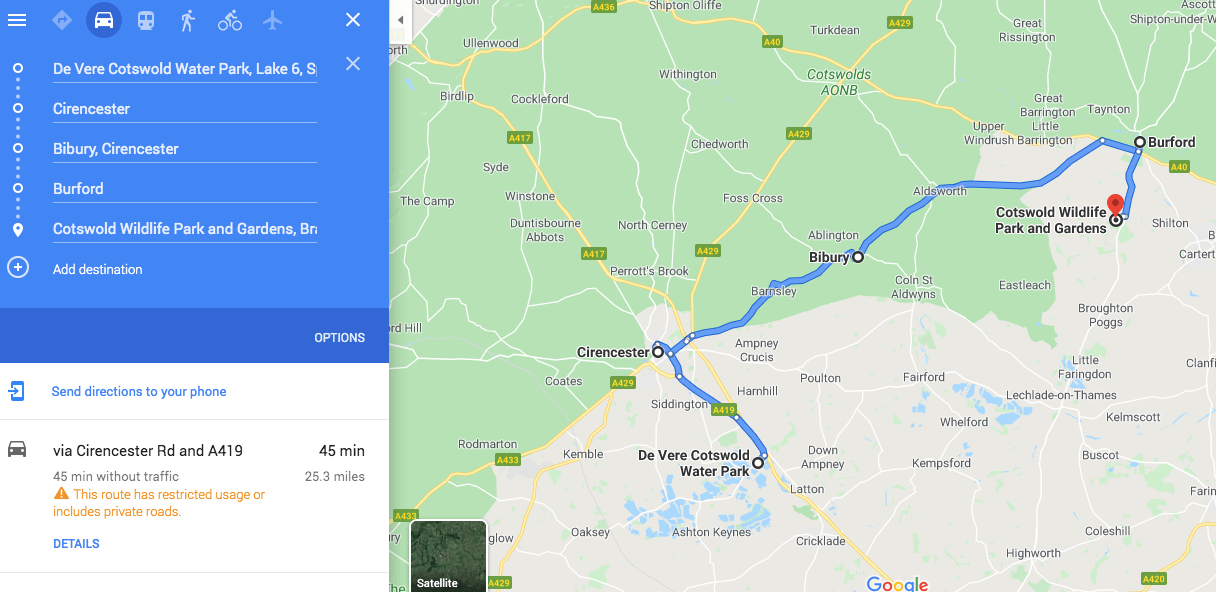Image resolution: width=1216 pixels, height=592 pixels.
Task: Click the Send directions to your phone icon
Action: pos(17,391)
